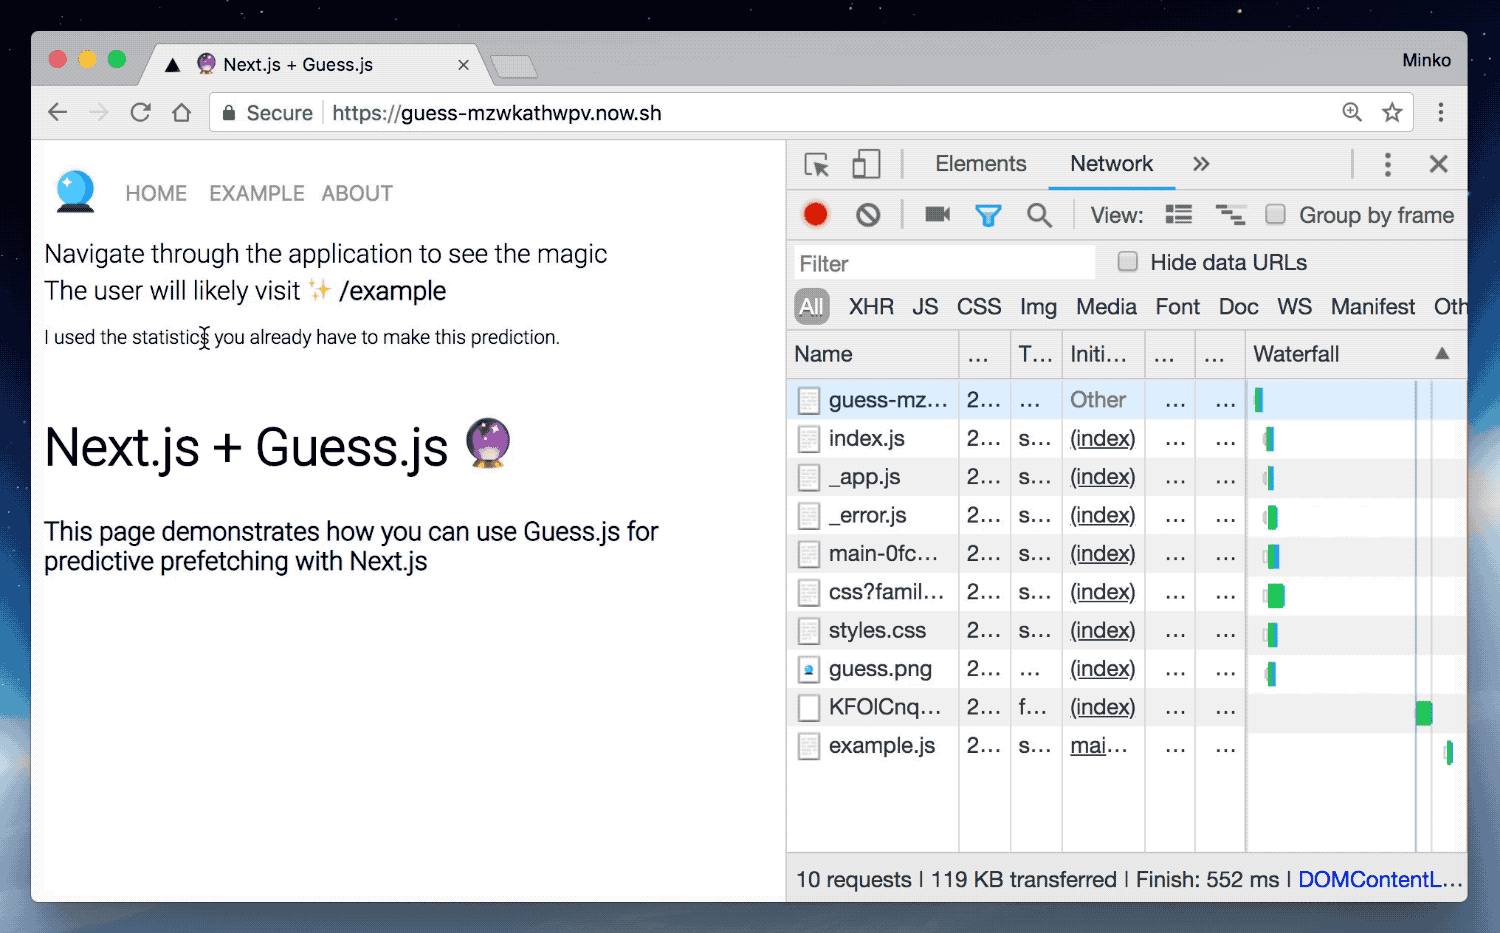Screen dimensions: 1500x933
Task: Click the Secure padlock icon
Action: coord(229,113)
